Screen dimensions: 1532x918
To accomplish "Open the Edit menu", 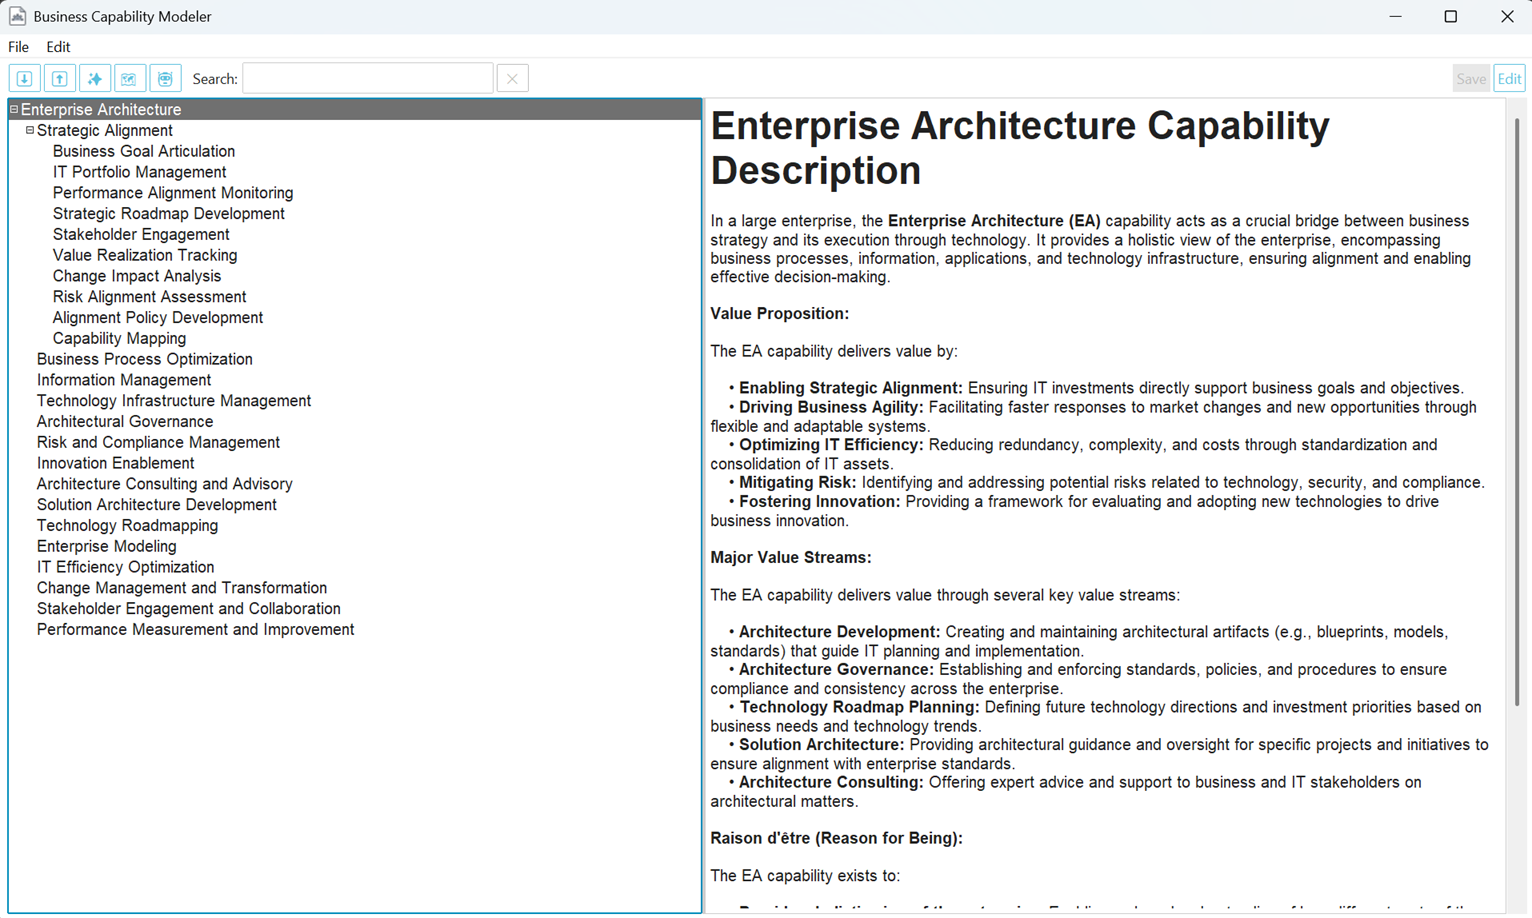I will click(58, 47).
